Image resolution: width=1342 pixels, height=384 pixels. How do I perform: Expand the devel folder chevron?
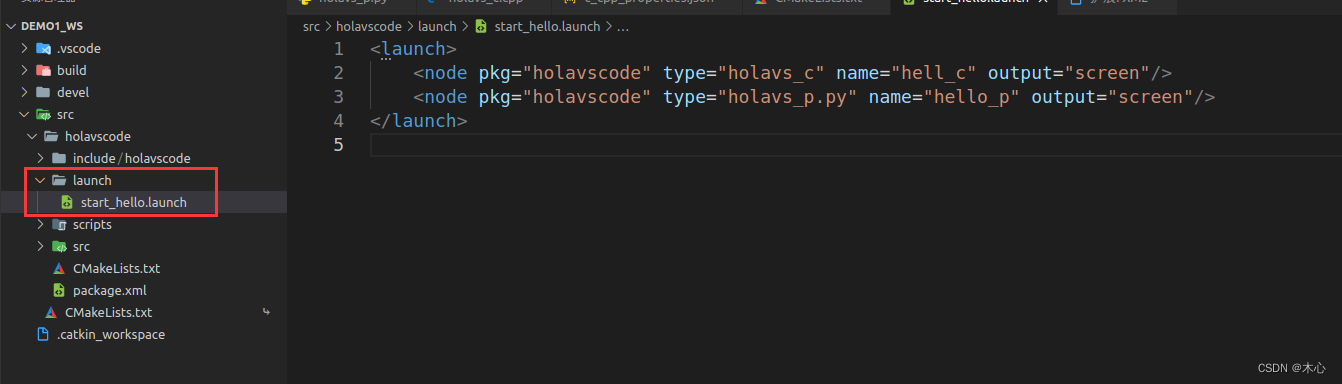click(25, 92)
